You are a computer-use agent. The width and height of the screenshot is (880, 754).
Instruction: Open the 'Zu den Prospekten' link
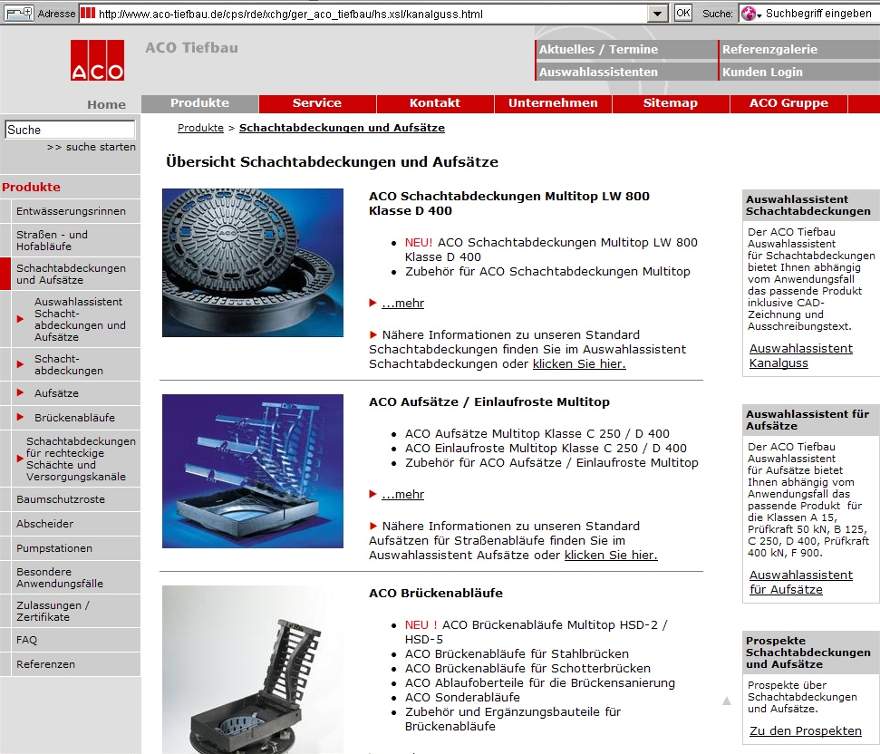click(805, 731)
